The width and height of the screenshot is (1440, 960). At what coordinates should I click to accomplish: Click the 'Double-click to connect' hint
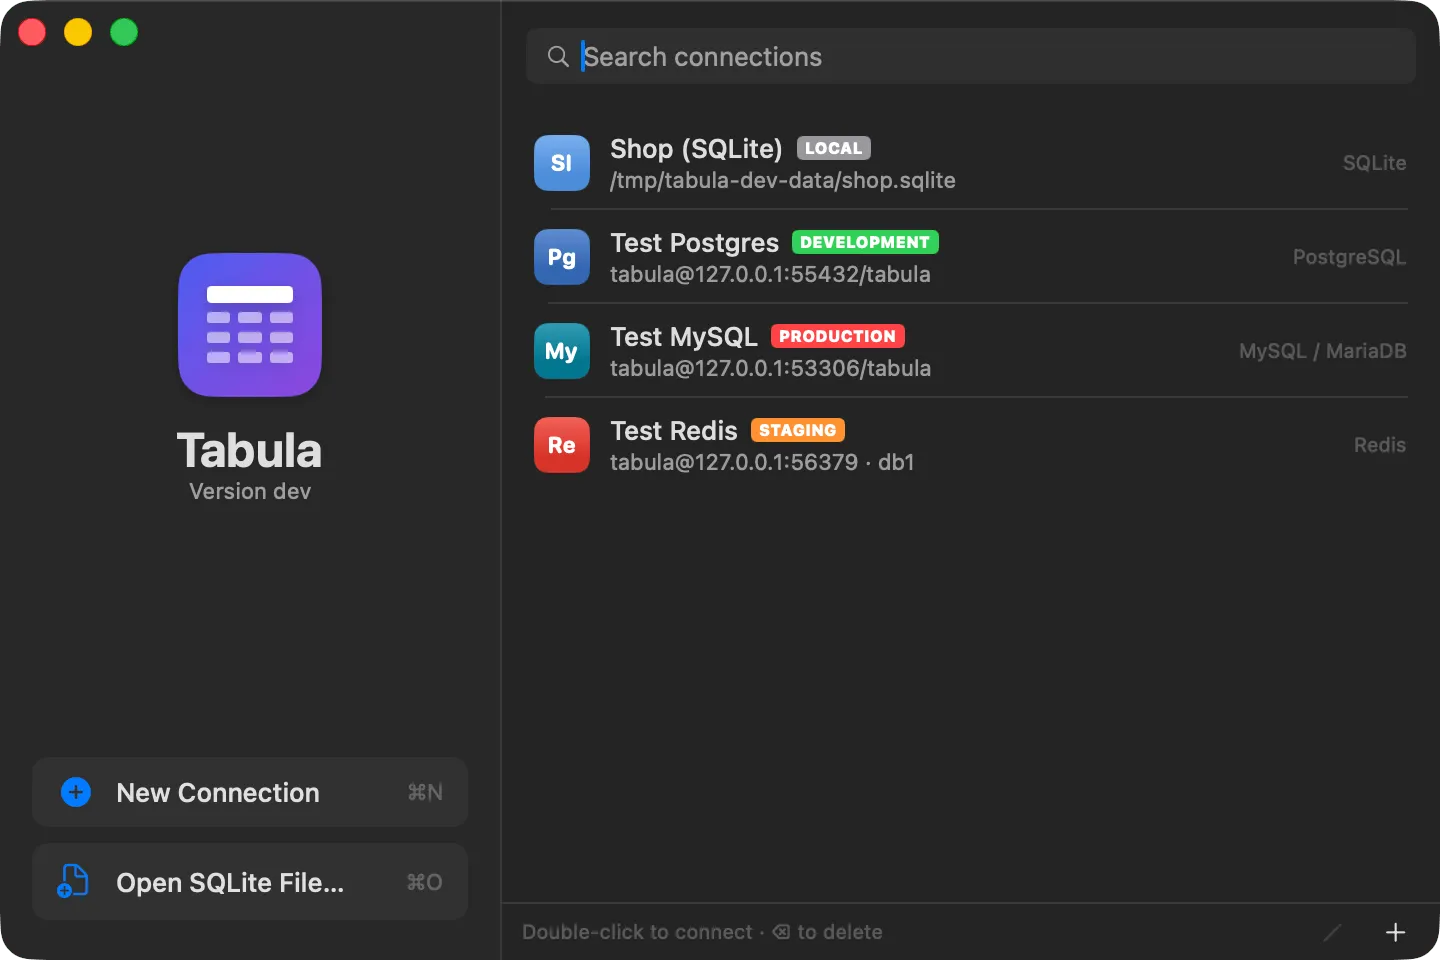[x=637, y=932]
